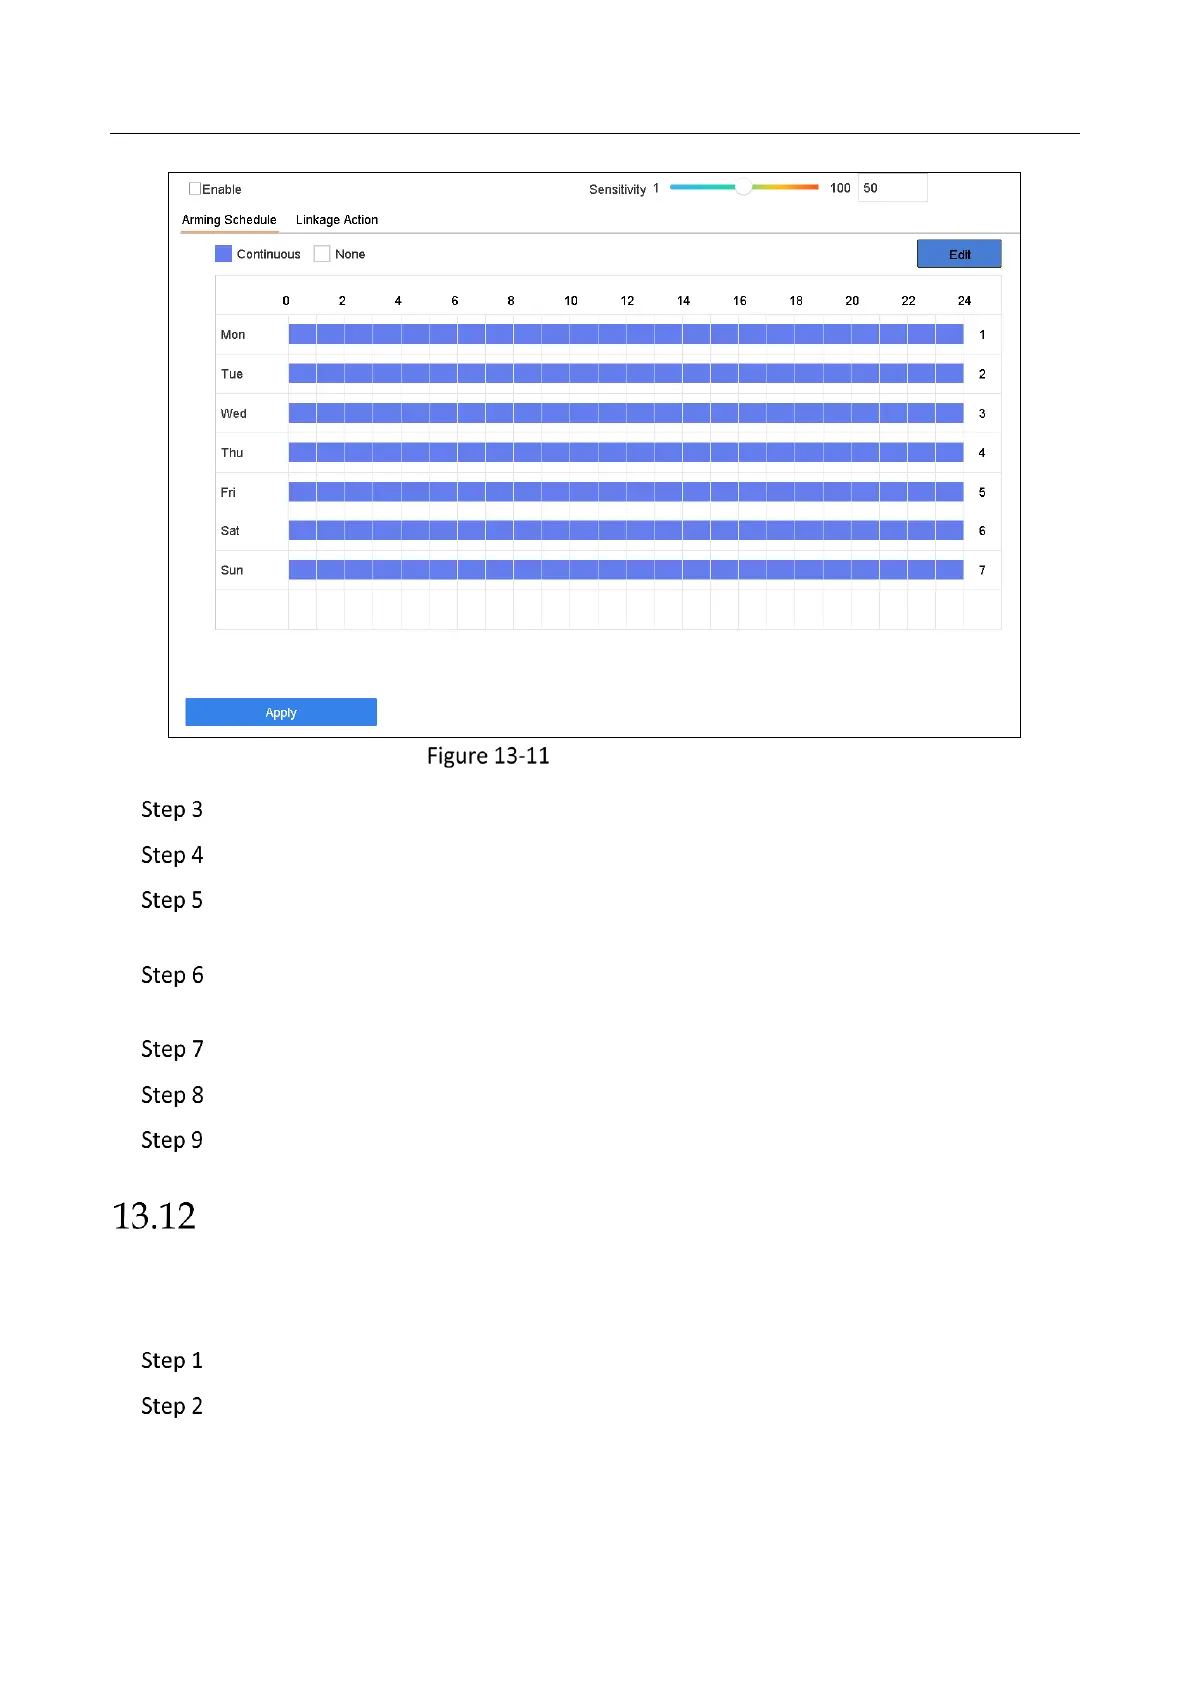Screen dimensions: 1191x1684
Task: Click Friday's continuous schedule bar
Action: pos(626,492)
